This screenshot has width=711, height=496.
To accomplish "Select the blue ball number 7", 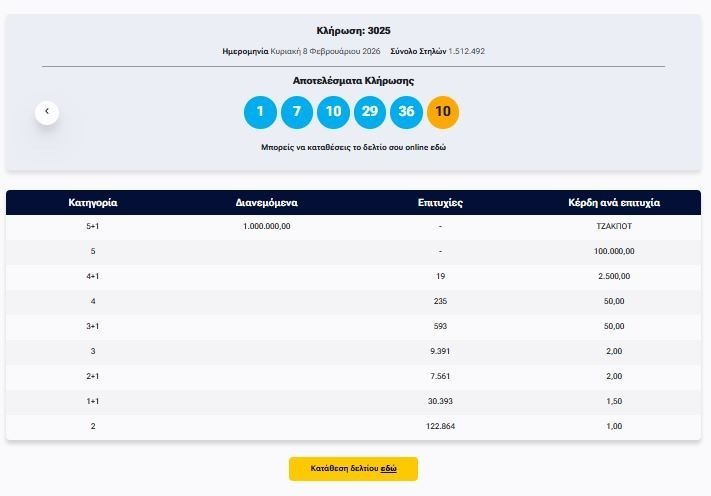I will (x=297, y=112).
